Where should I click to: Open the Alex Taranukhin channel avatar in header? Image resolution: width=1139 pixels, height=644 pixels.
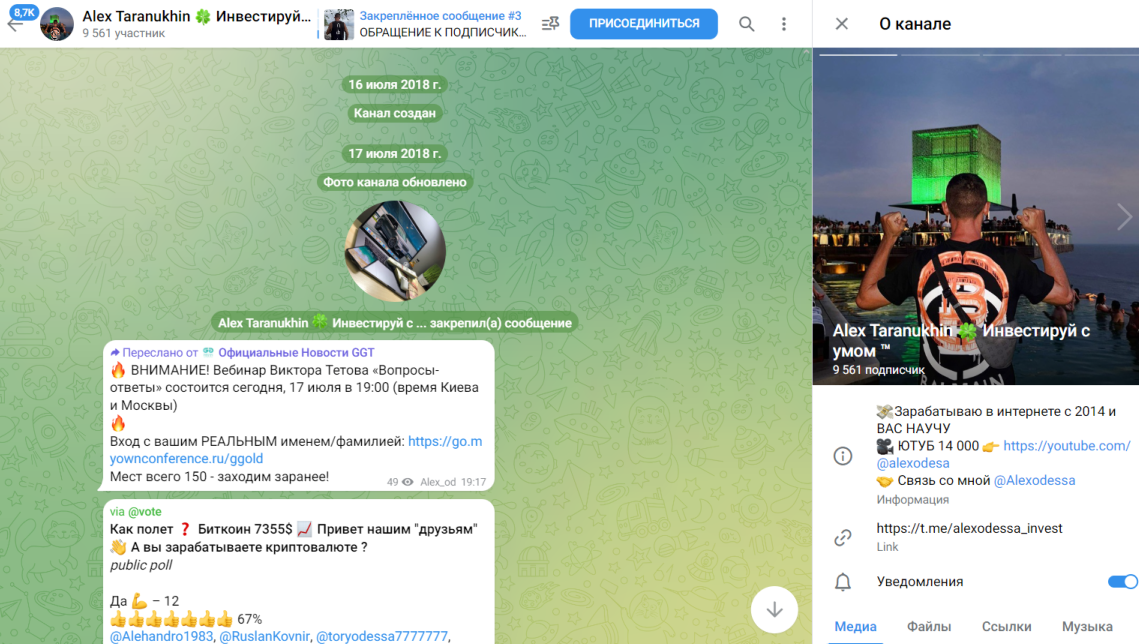(x=57, y=24)
